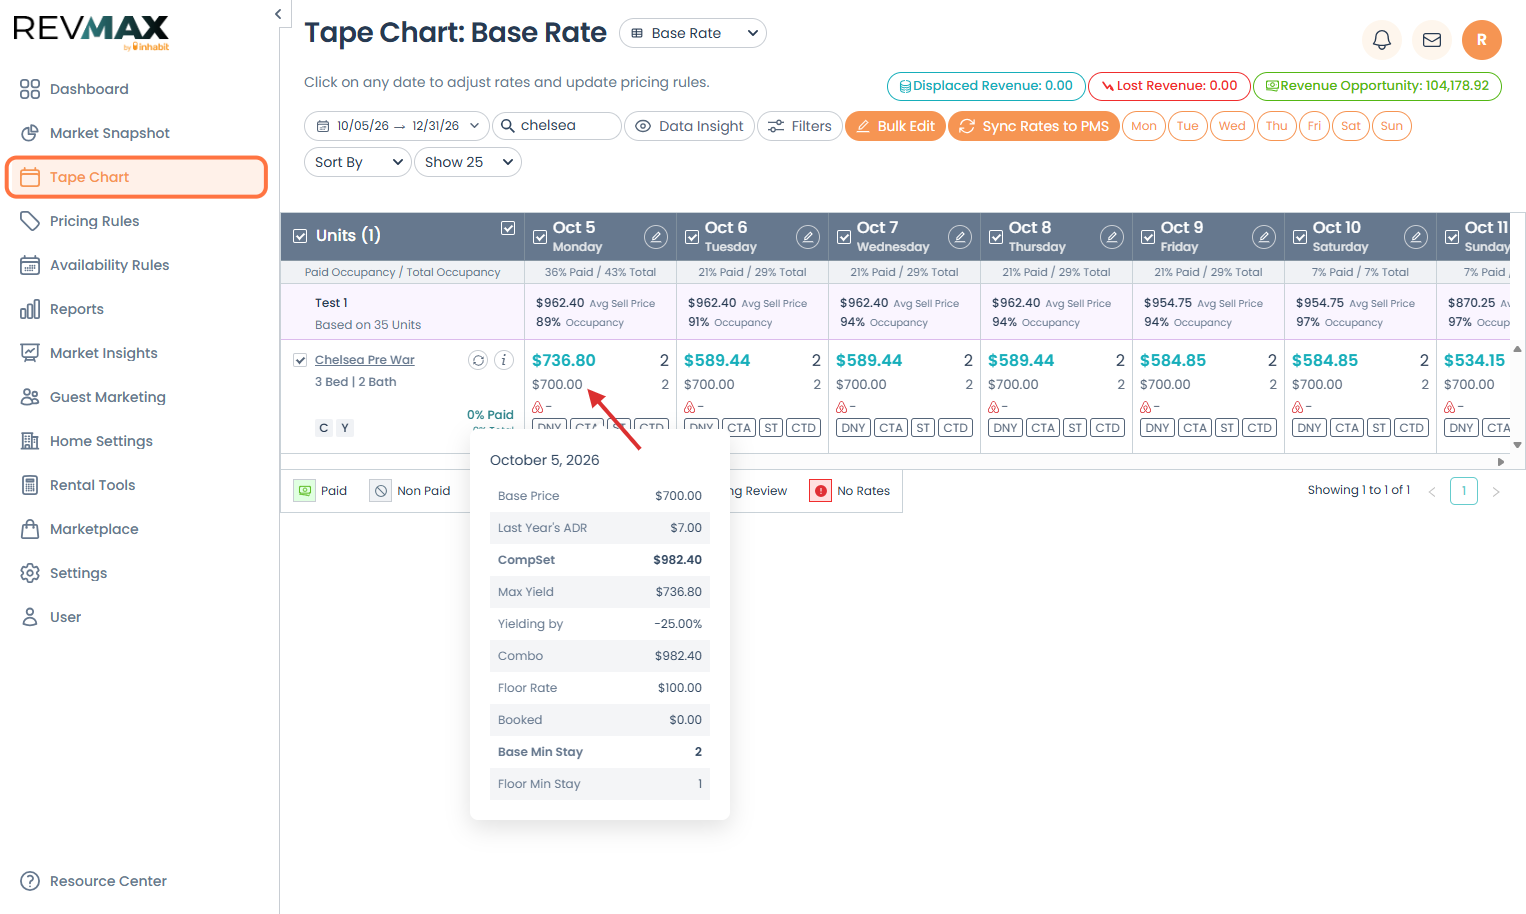
Task: Open the Base Rate view dropdown
Action: (x=693, y=33)
